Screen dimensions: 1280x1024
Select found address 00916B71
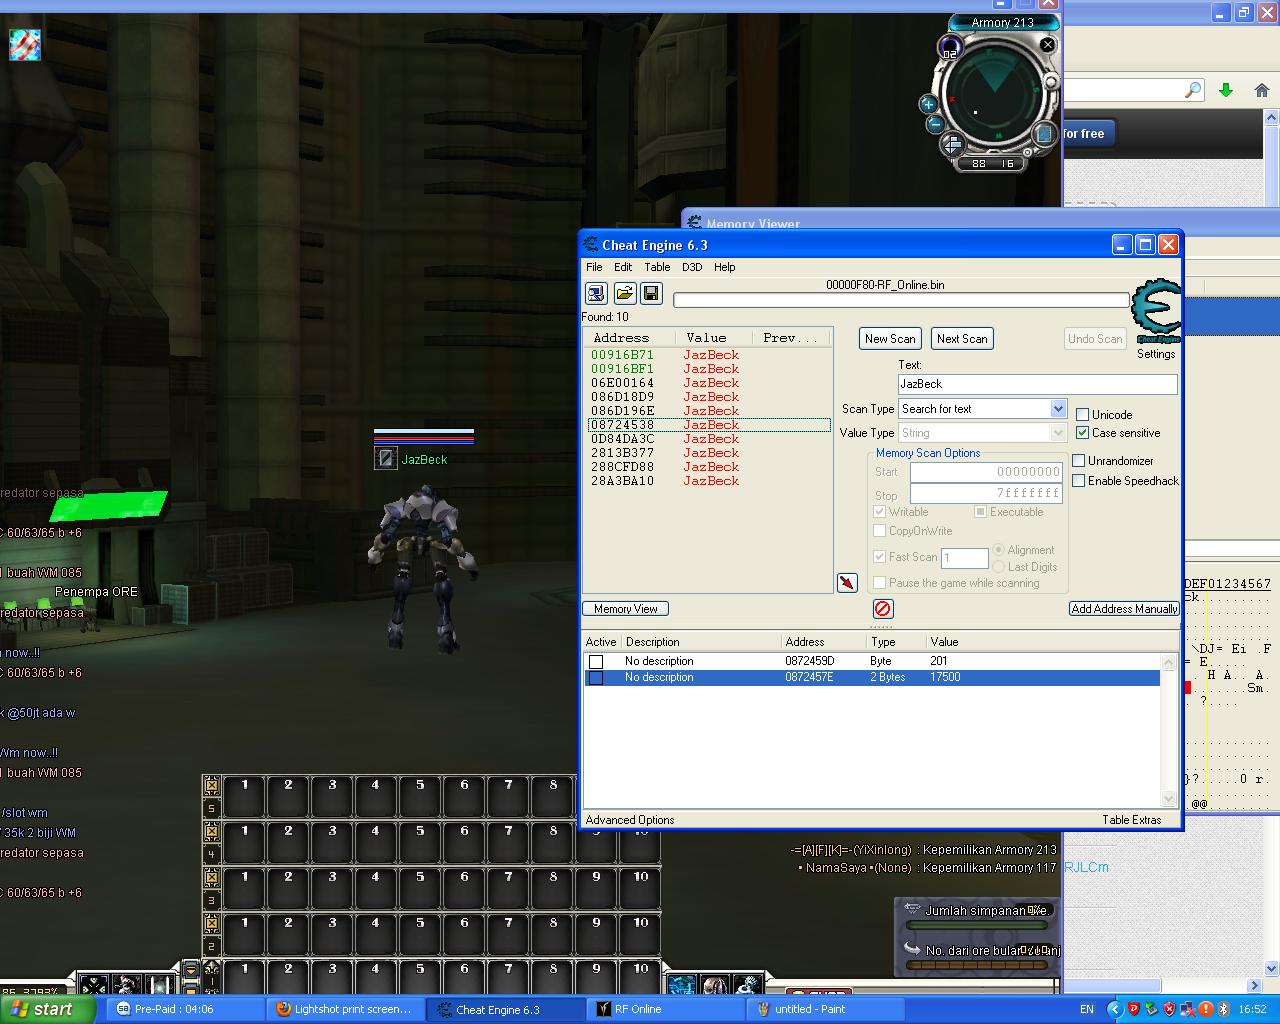[x=708, y=355]
